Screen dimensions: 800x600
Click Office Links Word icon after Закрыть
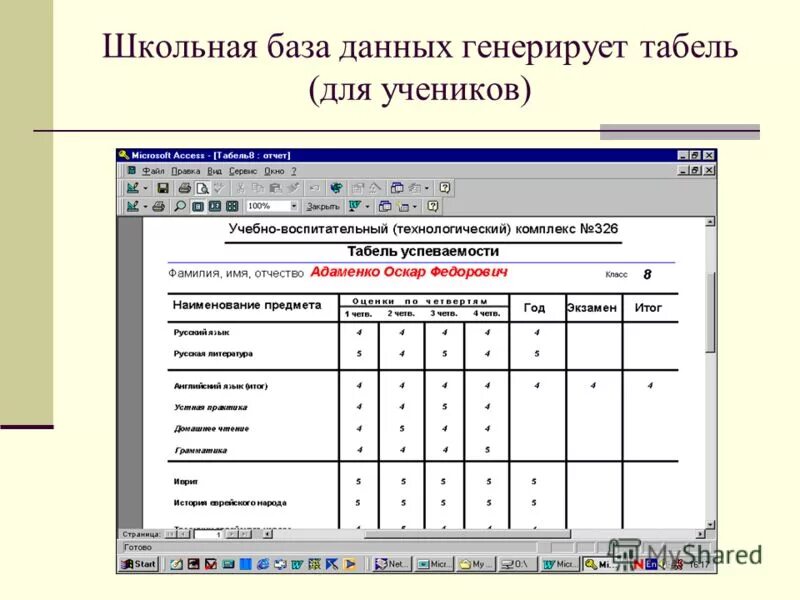tap(354, 206)
